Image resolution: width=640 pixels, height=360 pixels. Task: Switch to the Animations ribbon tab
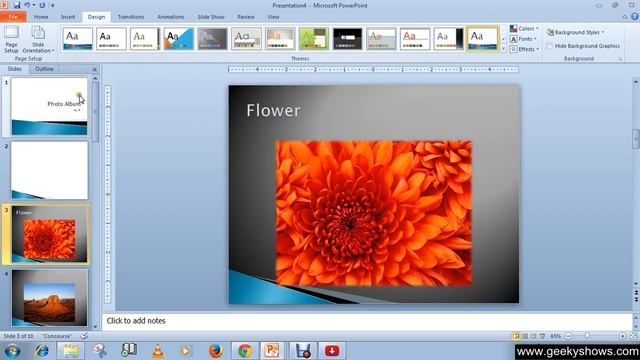(171, 17)
